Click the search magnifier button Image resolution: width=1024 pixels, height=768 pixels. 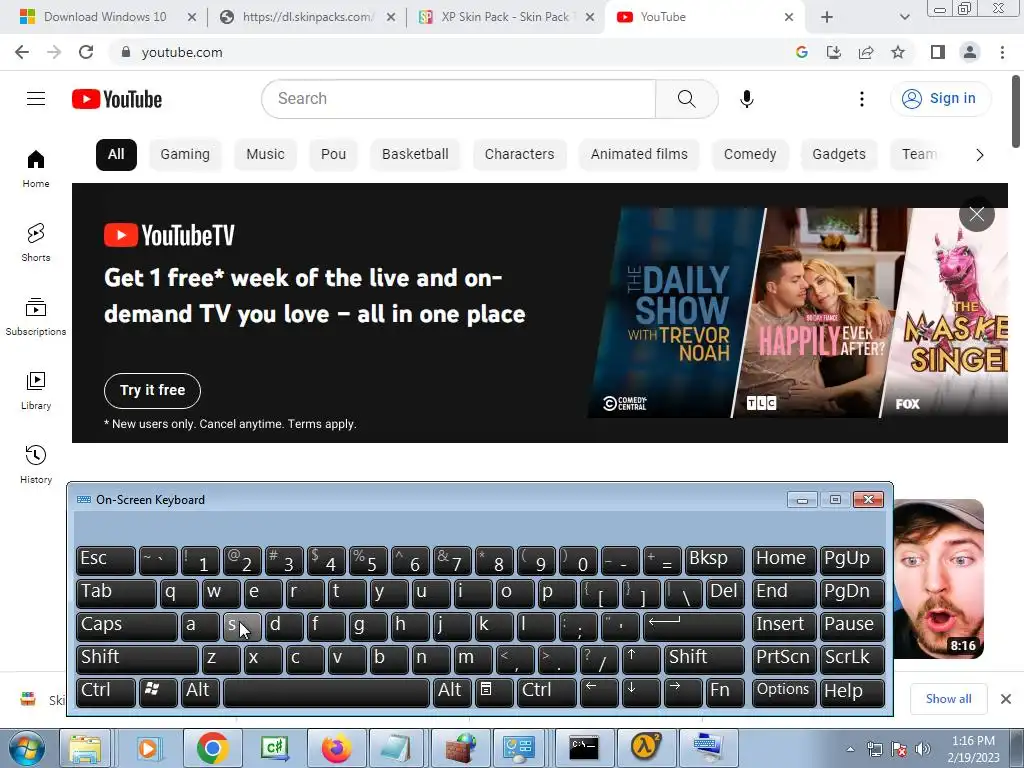click(x=686, y=99)
